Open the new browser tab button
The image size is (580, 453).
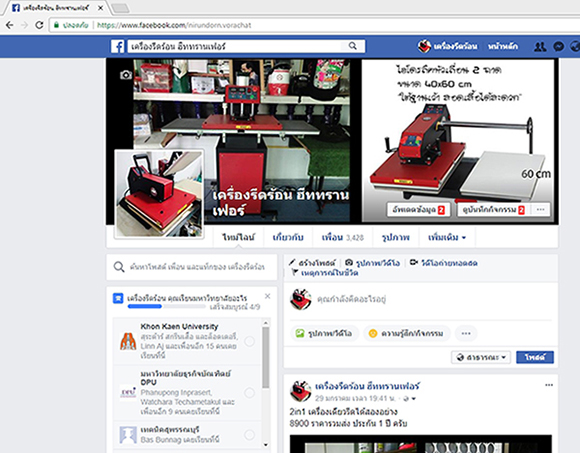click(120, 8)
